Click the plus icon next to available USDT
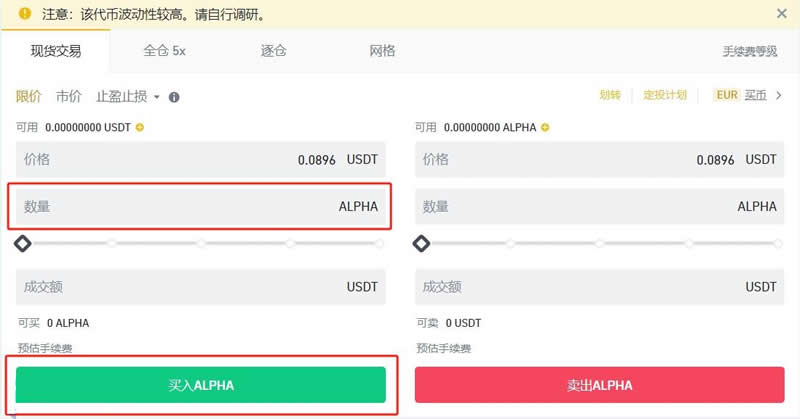 coord(140,127)
